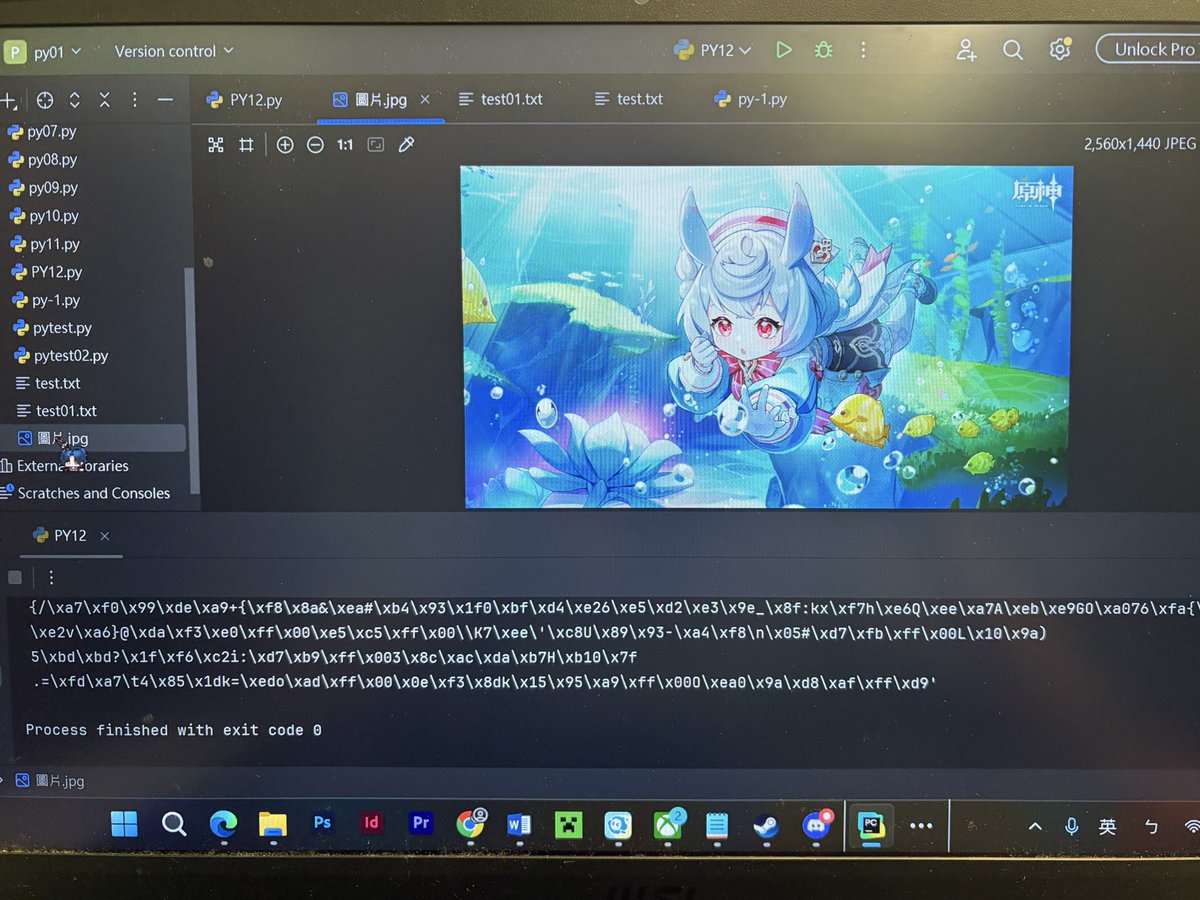Open the Code With Me icon

(966, 50)
